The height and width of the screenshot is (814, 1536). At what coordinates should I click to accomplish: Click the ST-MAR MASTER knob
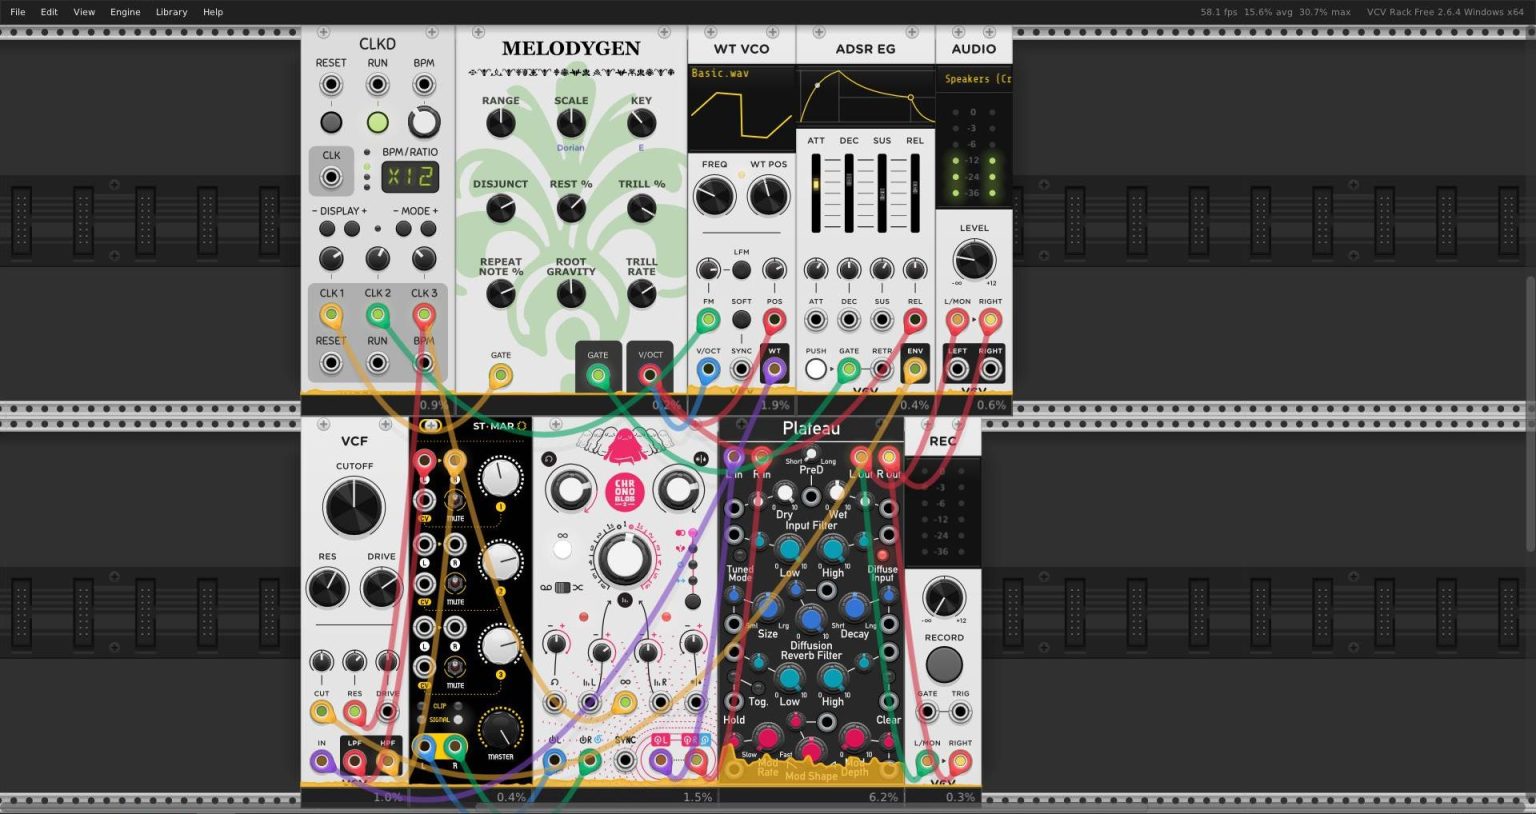click(500, 729)
